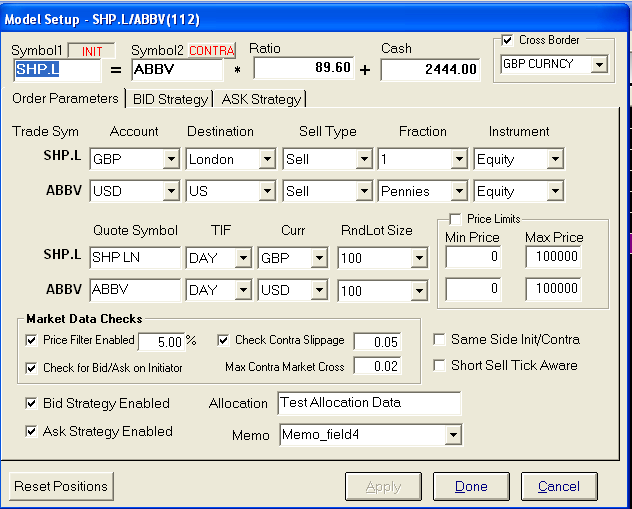Open ABBV Curr dropdown showing USD
This screenshot has height=509, width=632.
point(319,290)
